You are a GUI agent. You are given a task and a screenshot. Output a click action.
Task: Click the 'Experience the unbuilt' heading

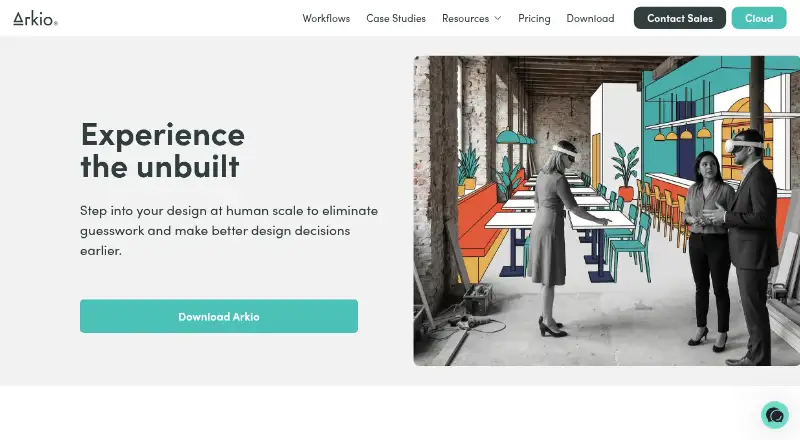[163, 150]
